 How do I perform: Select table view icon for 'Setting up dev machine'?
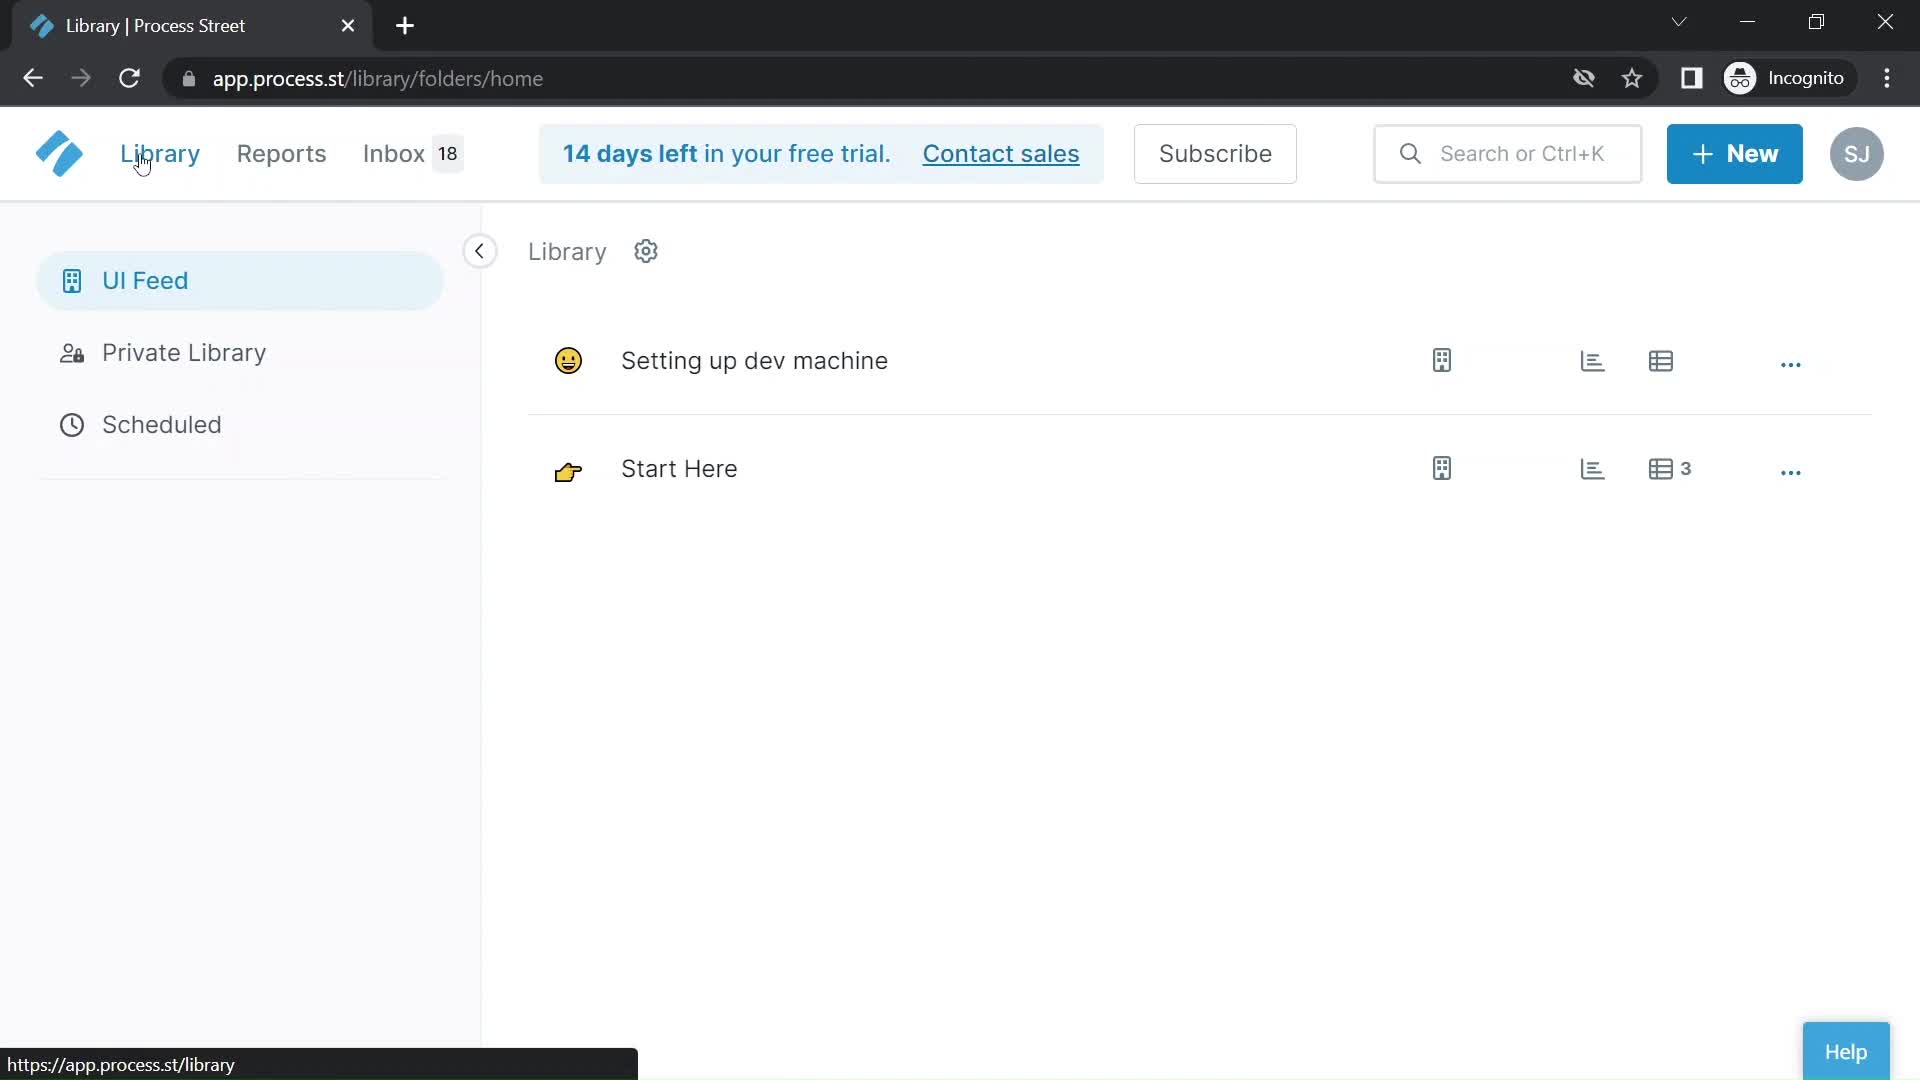(x=1662, y=360)
